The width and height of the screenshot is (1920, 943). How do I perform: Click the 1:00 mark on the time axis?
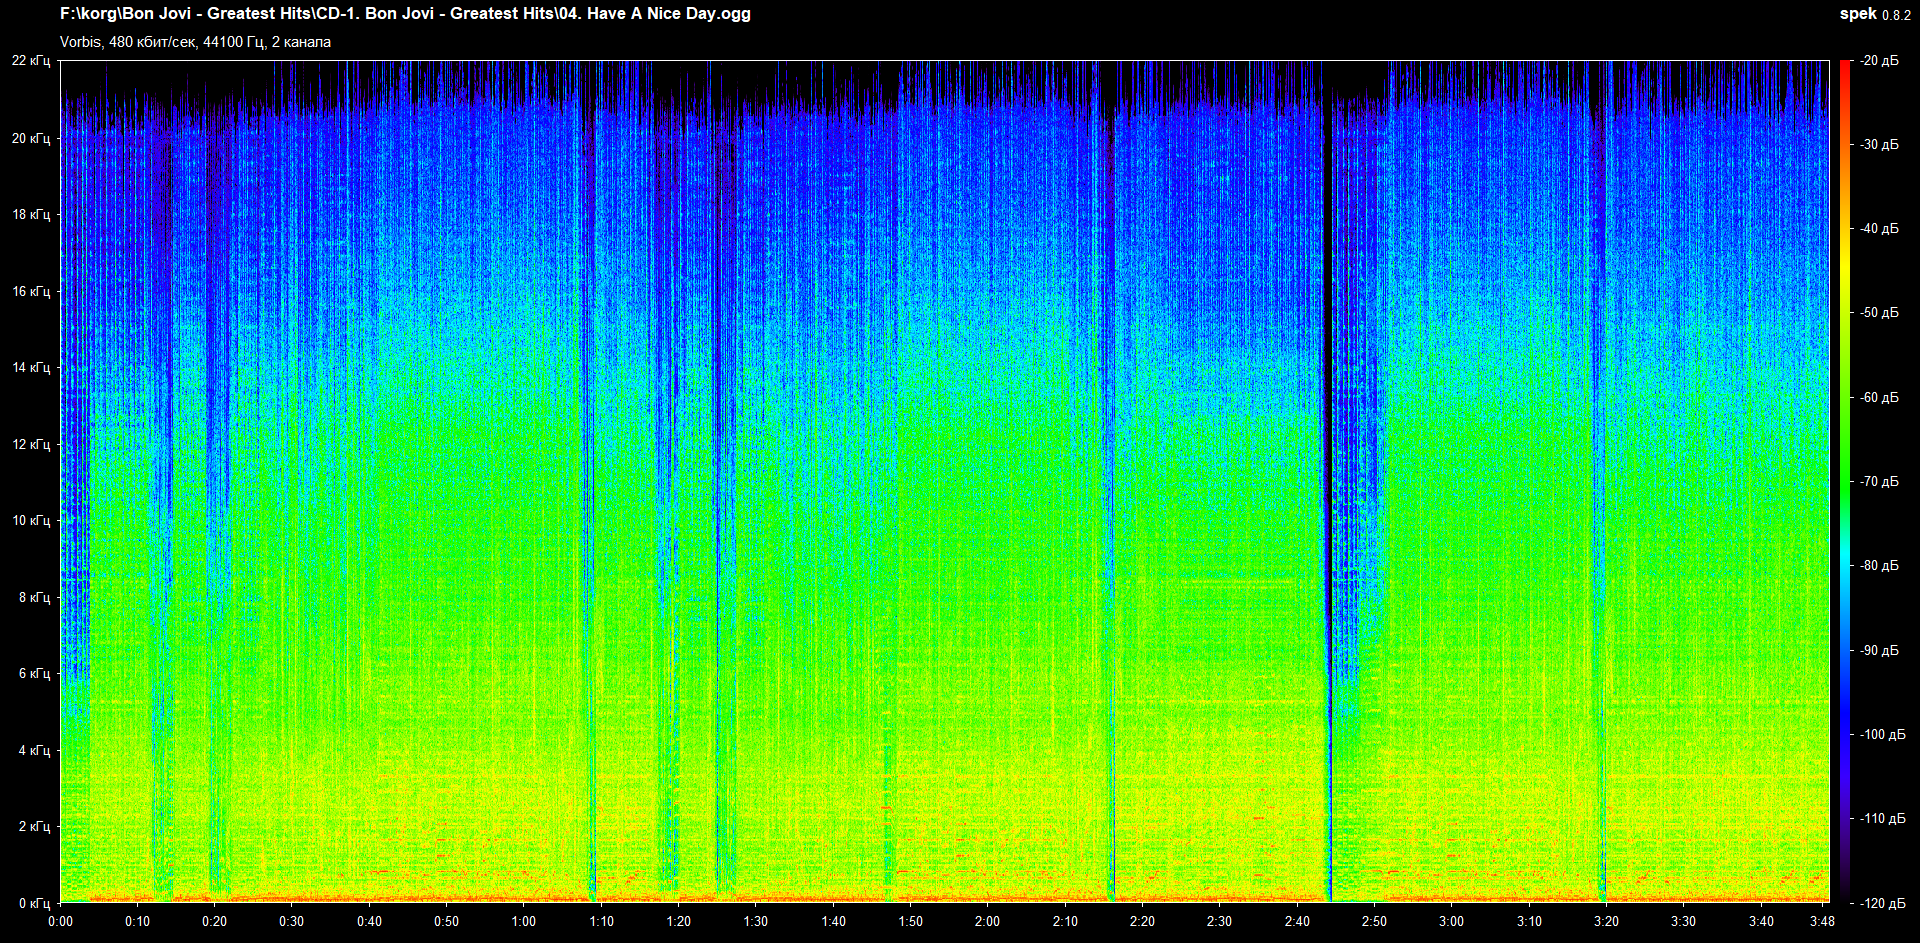(523, 921)
